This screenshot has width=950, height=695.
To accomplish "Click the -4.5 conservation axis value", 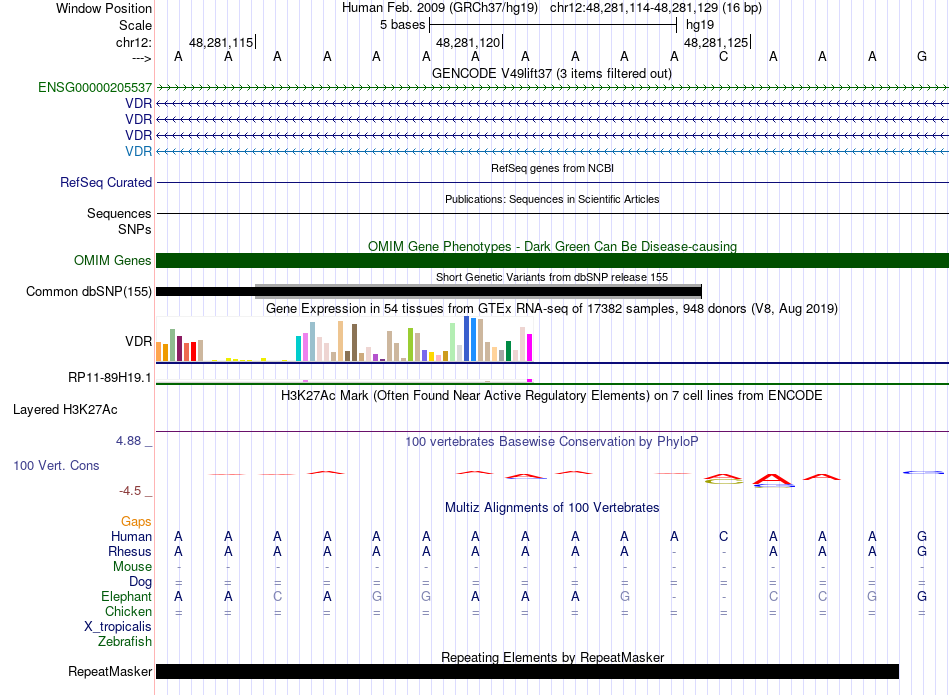I will (130, 491).
